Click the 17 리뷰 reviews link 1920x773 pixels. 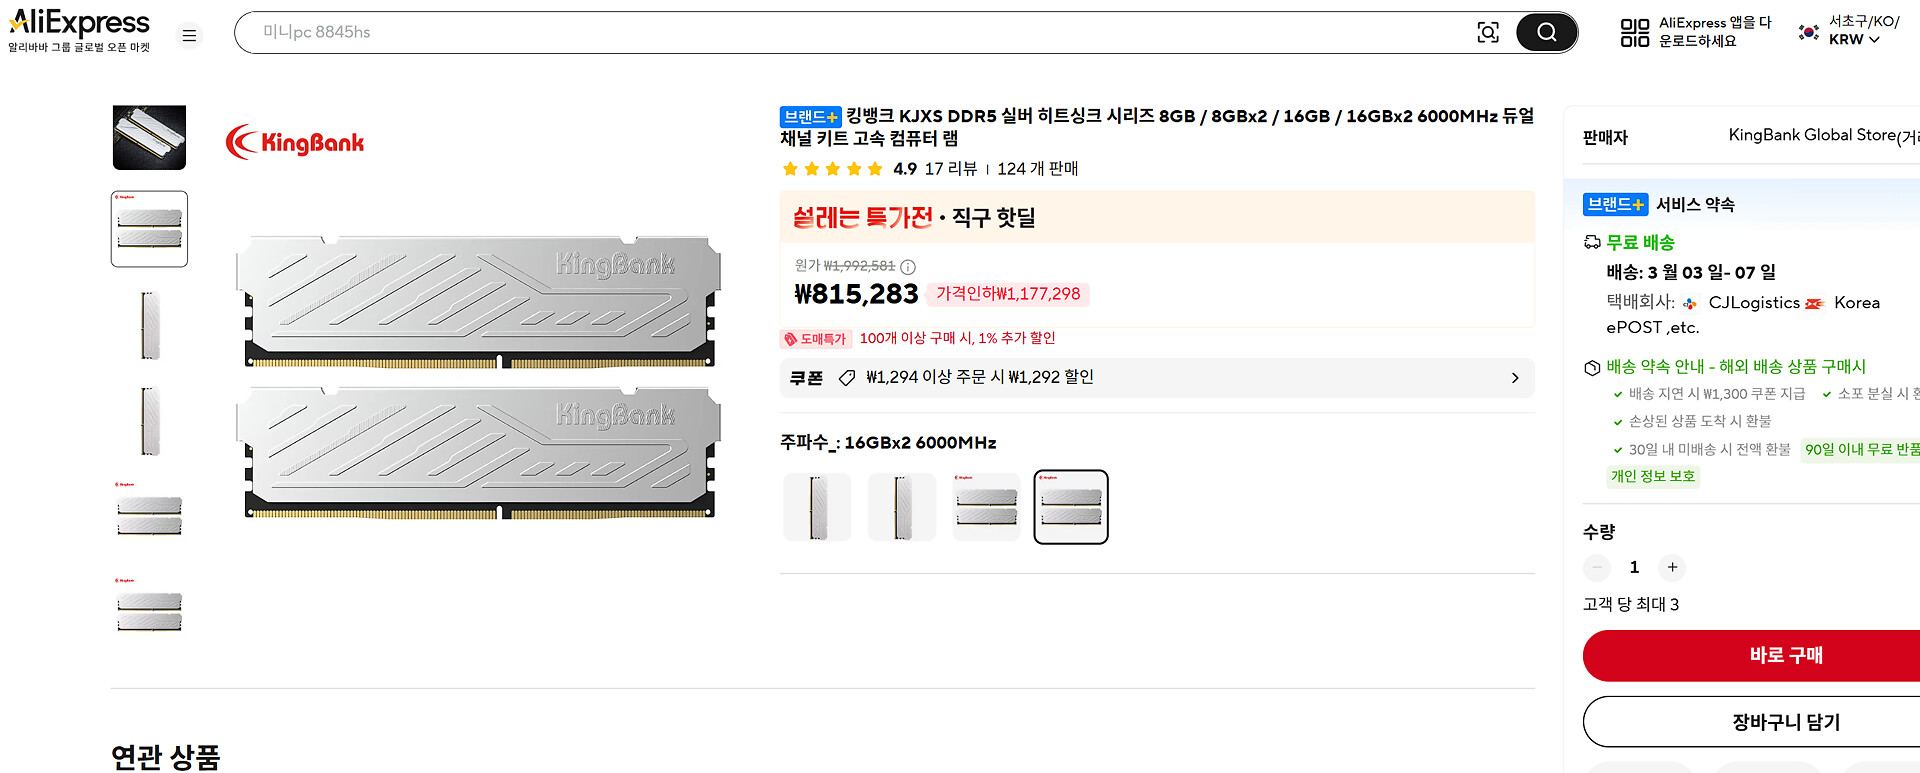click(x=950, y=169)
